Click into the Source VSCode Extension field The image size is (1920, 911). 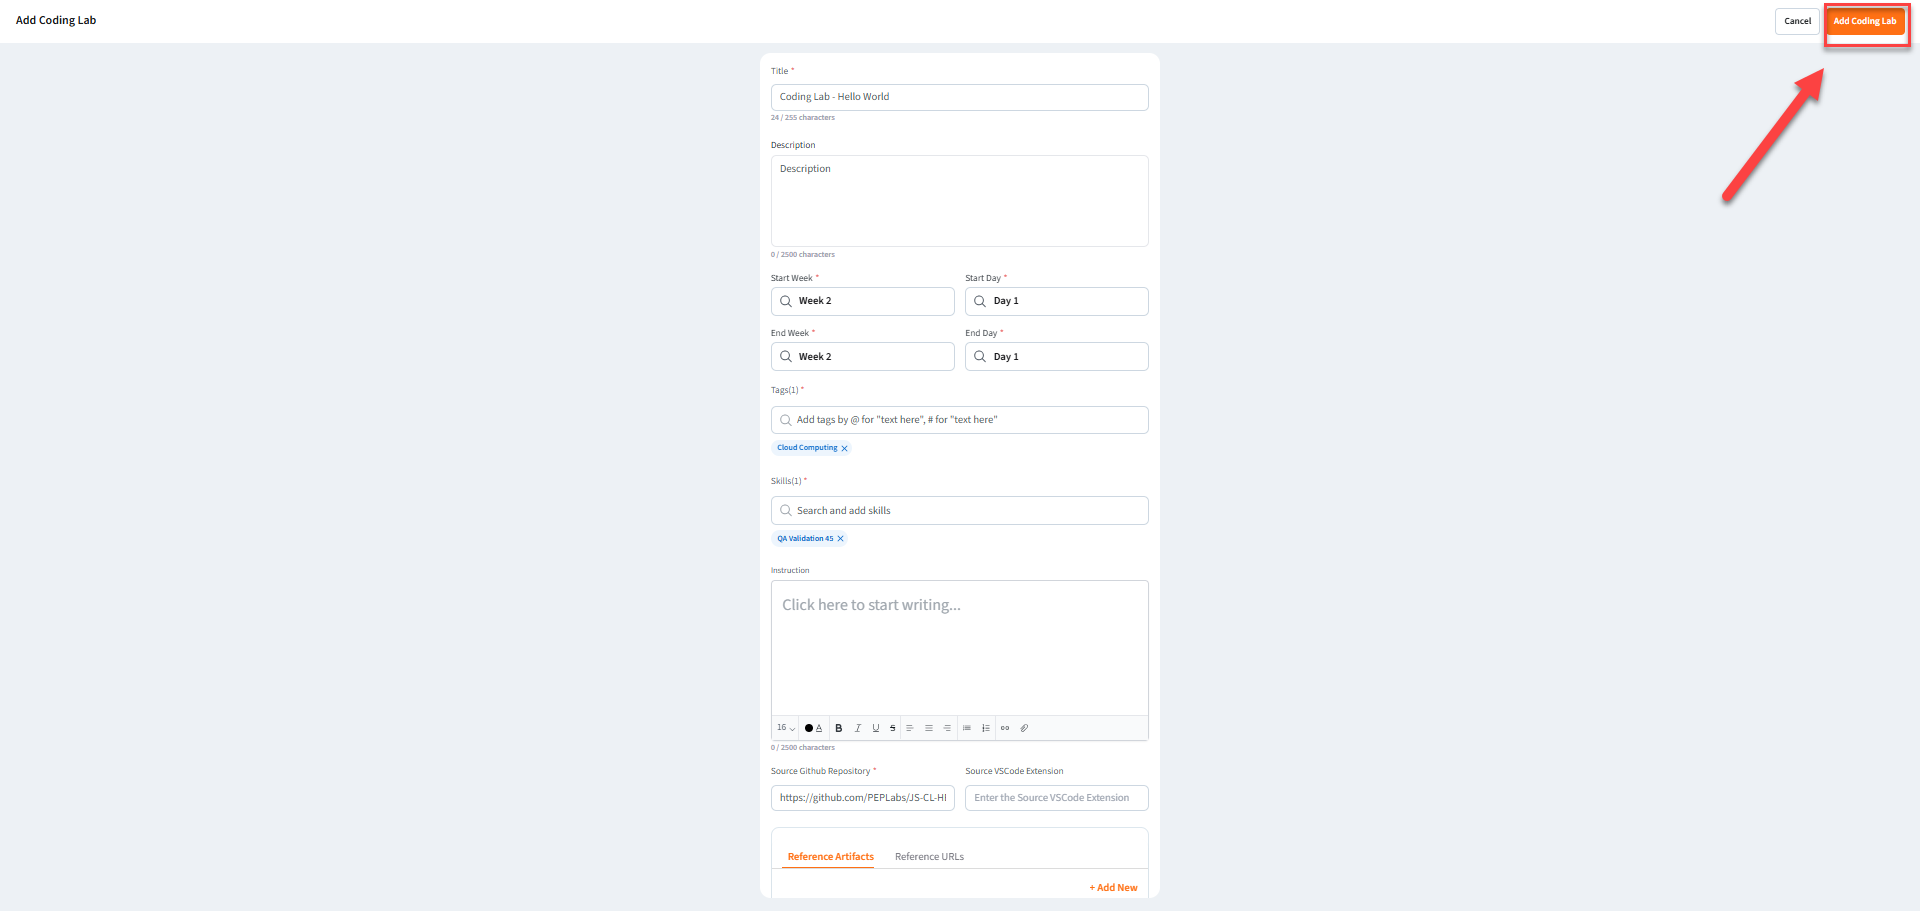pos(1056,798)
